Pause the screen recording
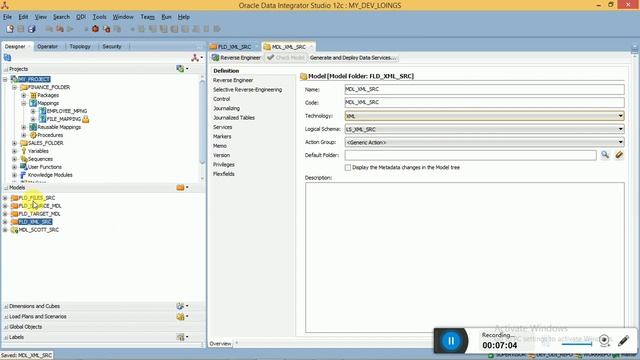Screen dimensions: 640x360 point(451,340)
